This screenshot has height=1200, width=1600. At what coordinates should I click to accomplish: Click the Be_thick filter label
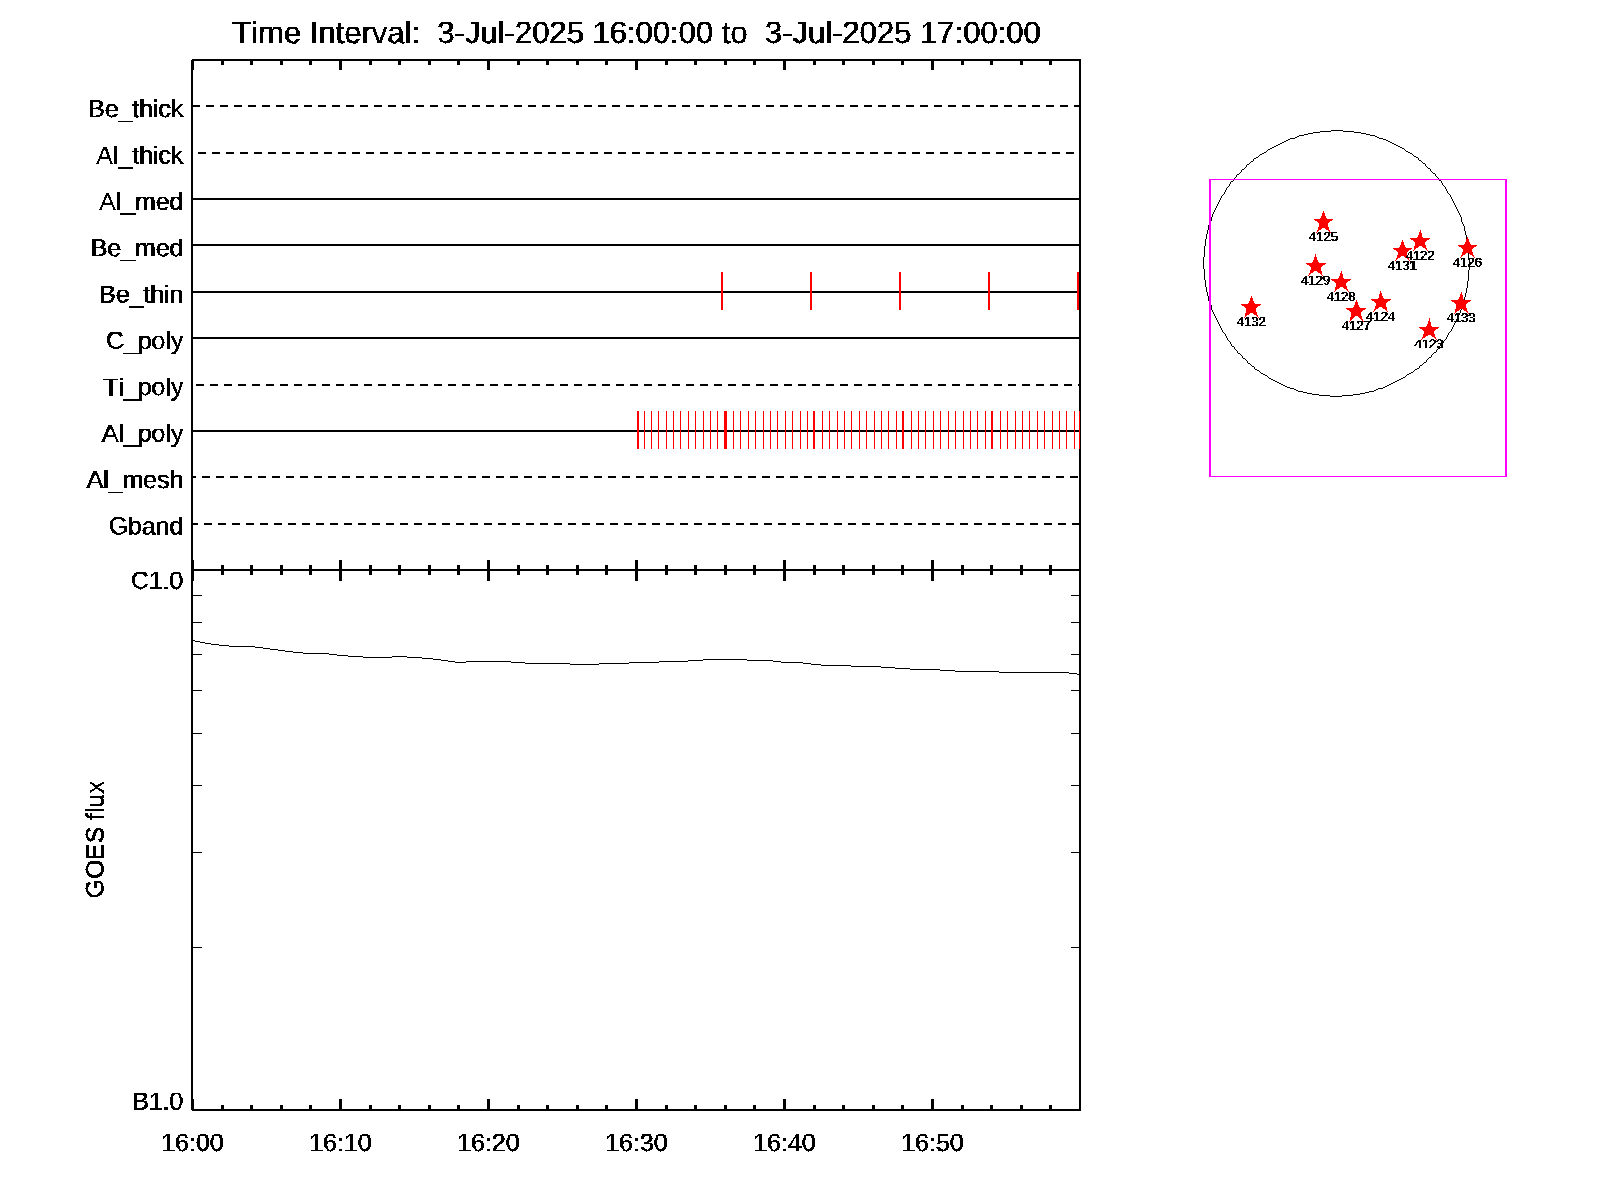(x=136, y=109)
